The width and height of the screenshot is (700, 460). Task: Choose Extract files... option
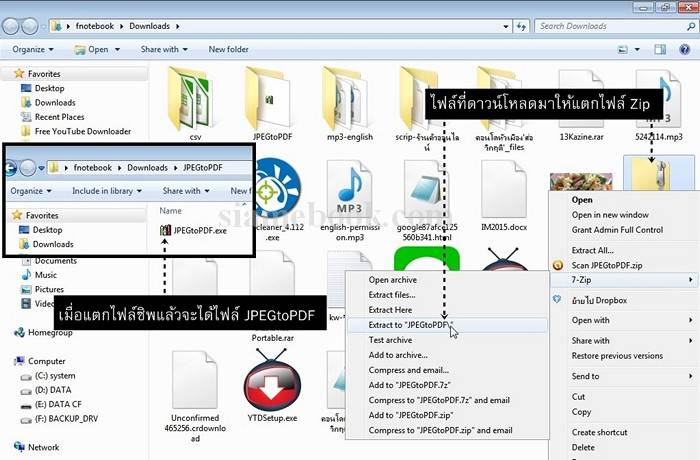click(x=447, y=295)
